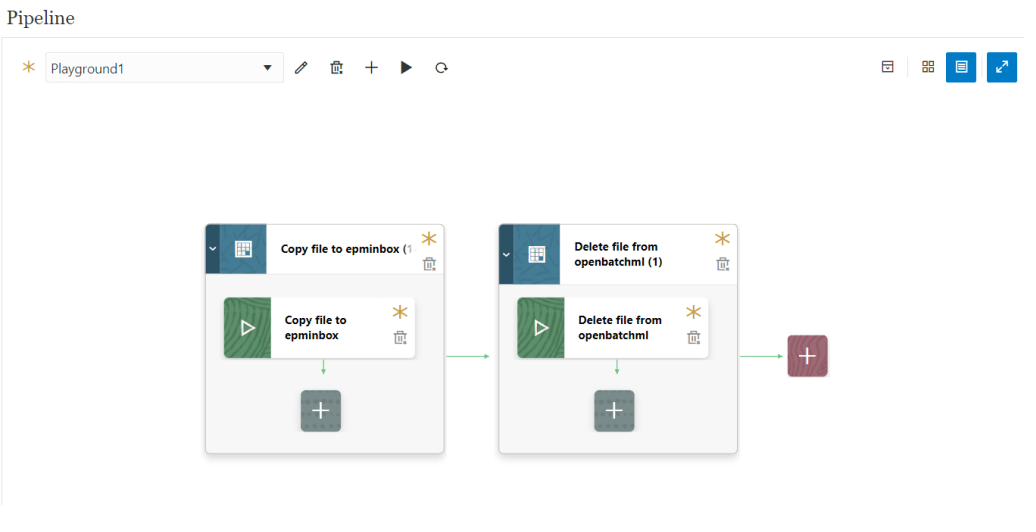The image size is (1036, 532).
Task: Add a job under Delete file from openbatchml
Action: click(614, 411)
